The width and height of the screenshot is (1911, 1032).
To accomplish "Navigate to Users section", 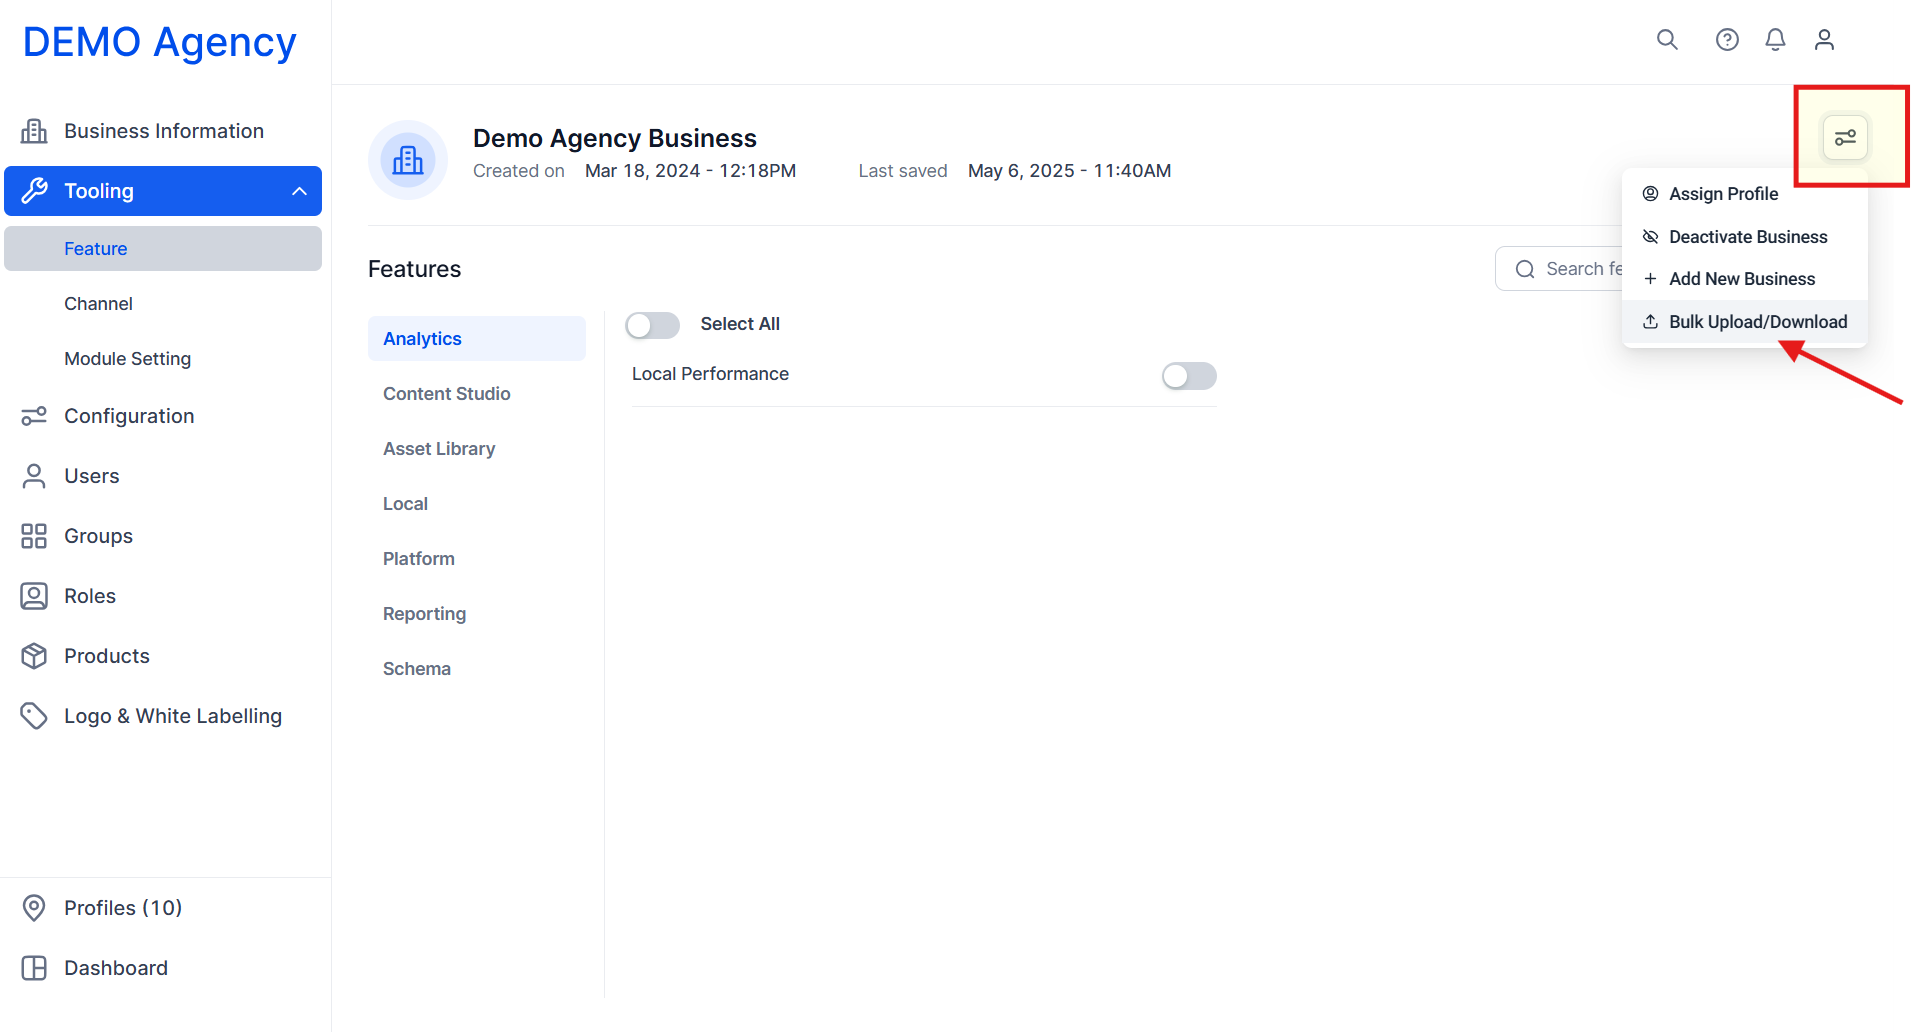I will (x=163, y=476).
